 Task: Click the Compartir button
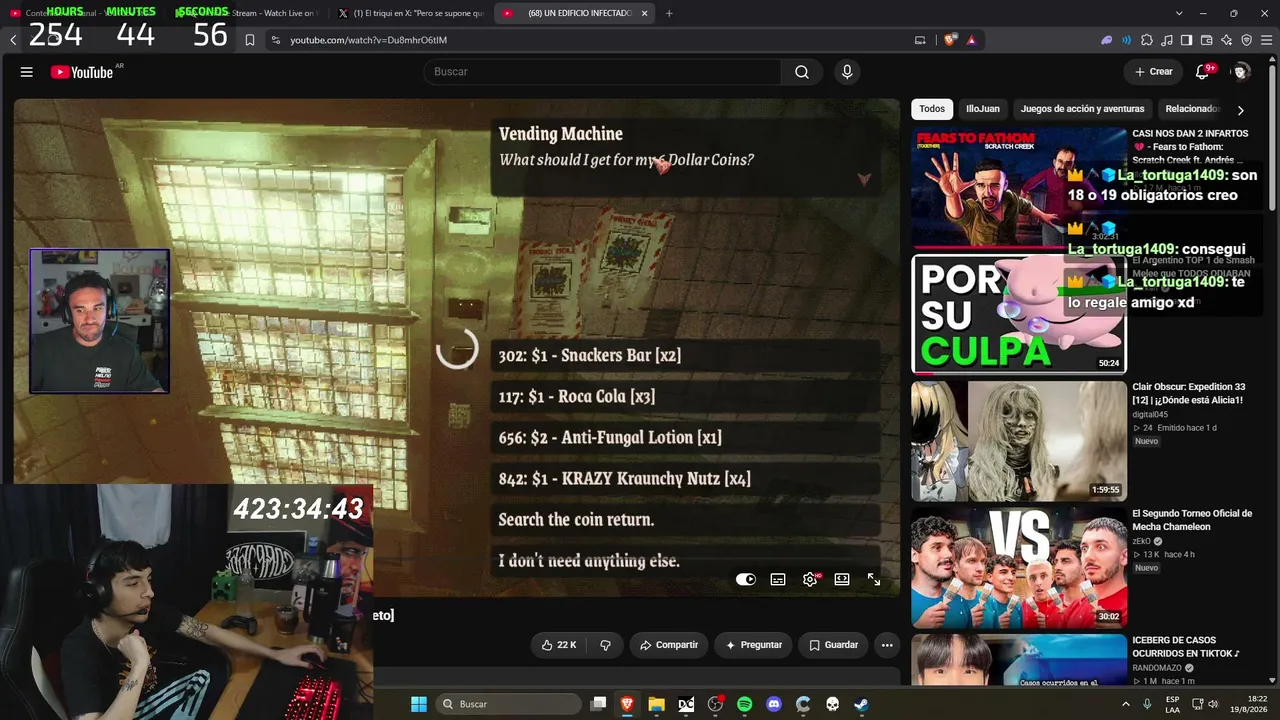pyautogui.click(x=669, y=645)
